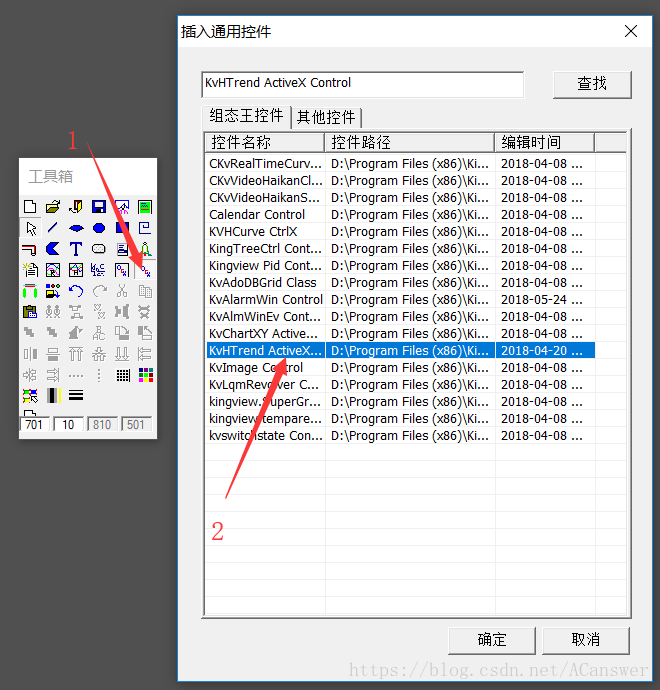Click the KvHTrend ActiveX Control text field
The height and width of the screenshot is (690, 660).
[363, 84]
